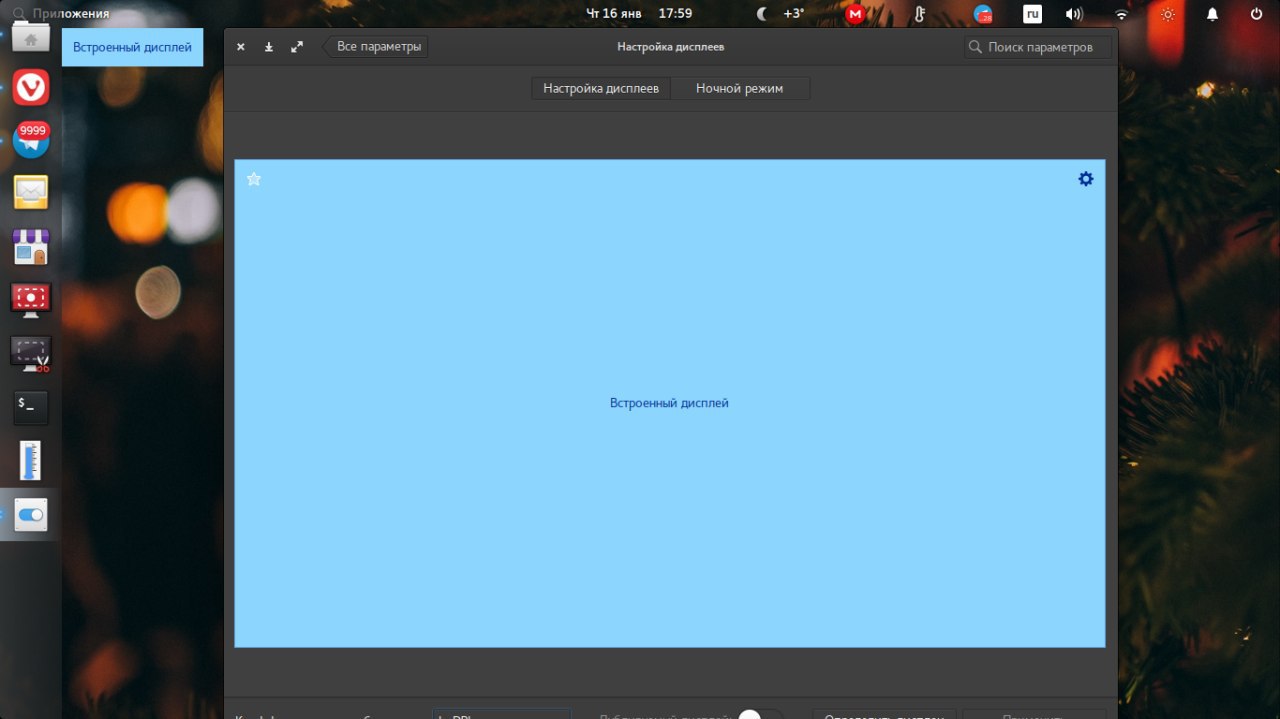Screen dimensions: 1280x719
Task: Click the expand arrows icon in titlebar
Action: pos(297,47)
